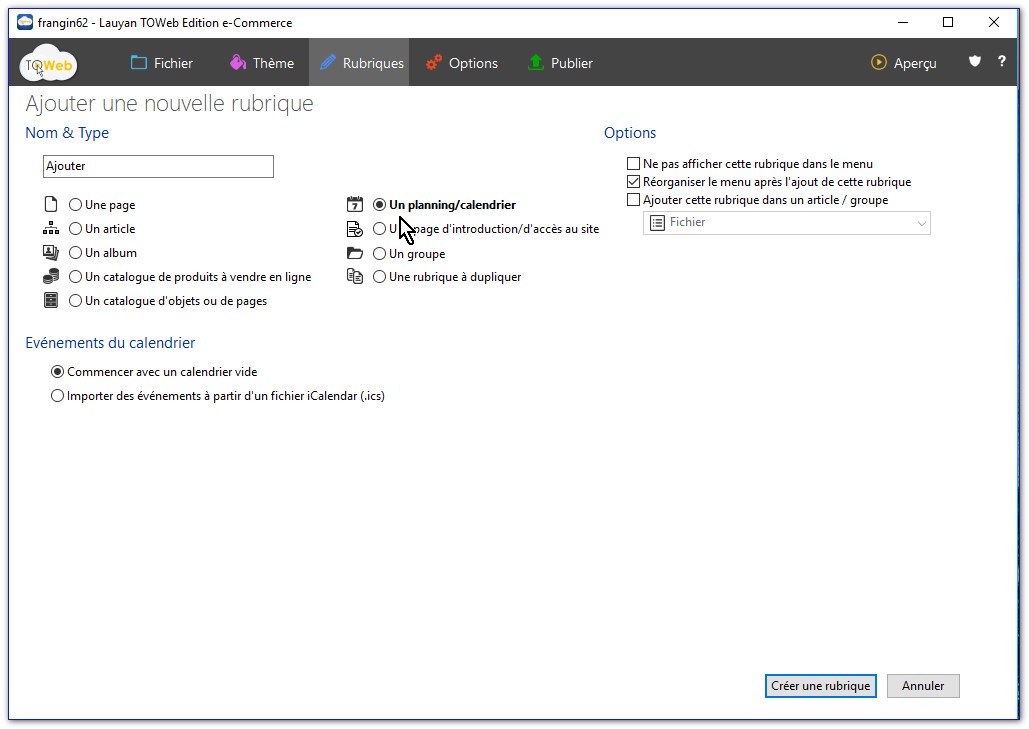Click the online product catalogue coins icon
The width and height of the screenshot is (1029, 729).
pos(51,277)
